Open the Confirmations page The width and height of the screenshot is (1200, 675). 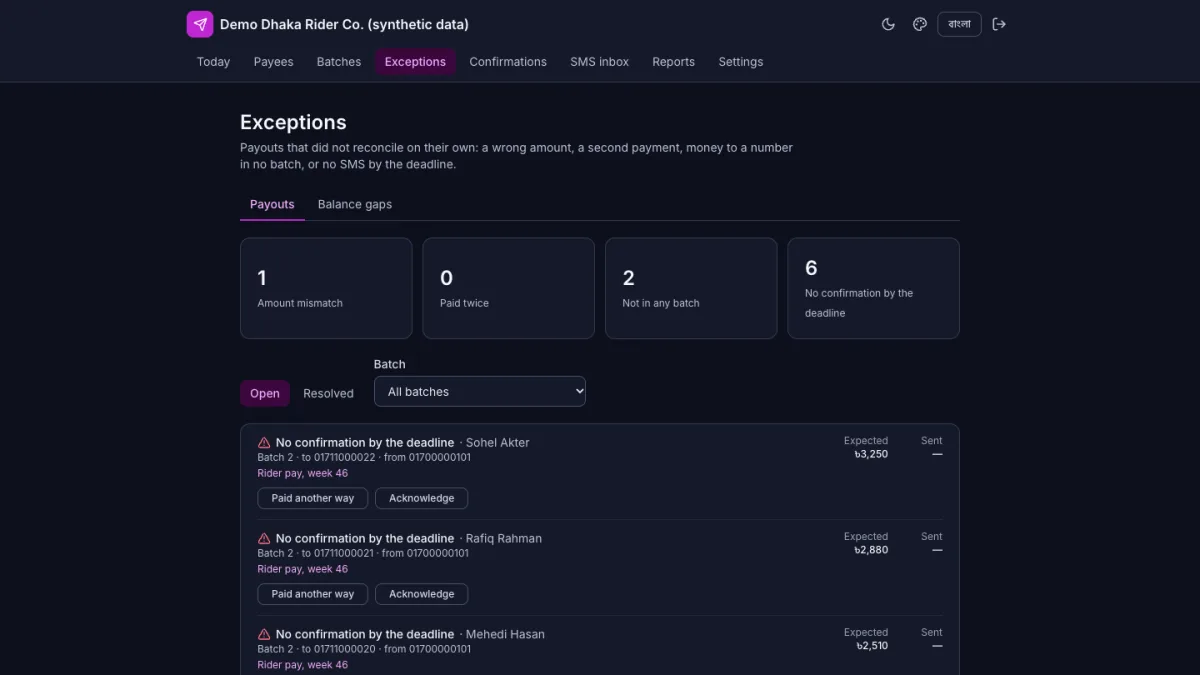[x=508, y=62]
